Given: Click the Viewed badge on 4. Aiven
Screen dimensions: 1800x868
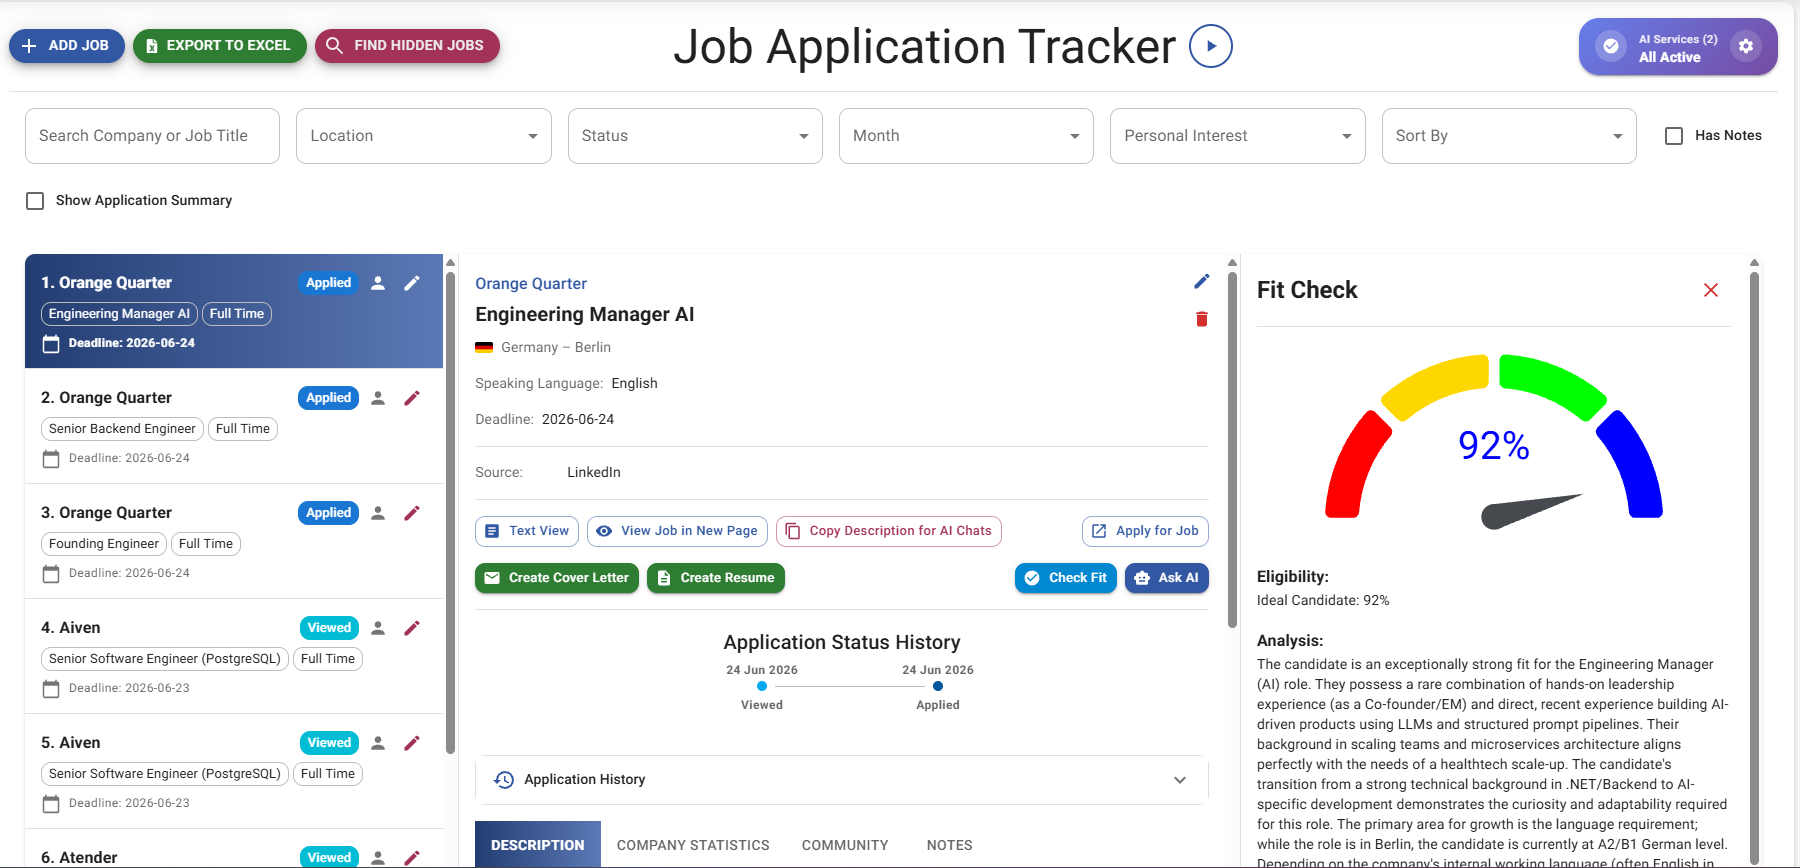Looking at the screenshot, I should (329, 628).
